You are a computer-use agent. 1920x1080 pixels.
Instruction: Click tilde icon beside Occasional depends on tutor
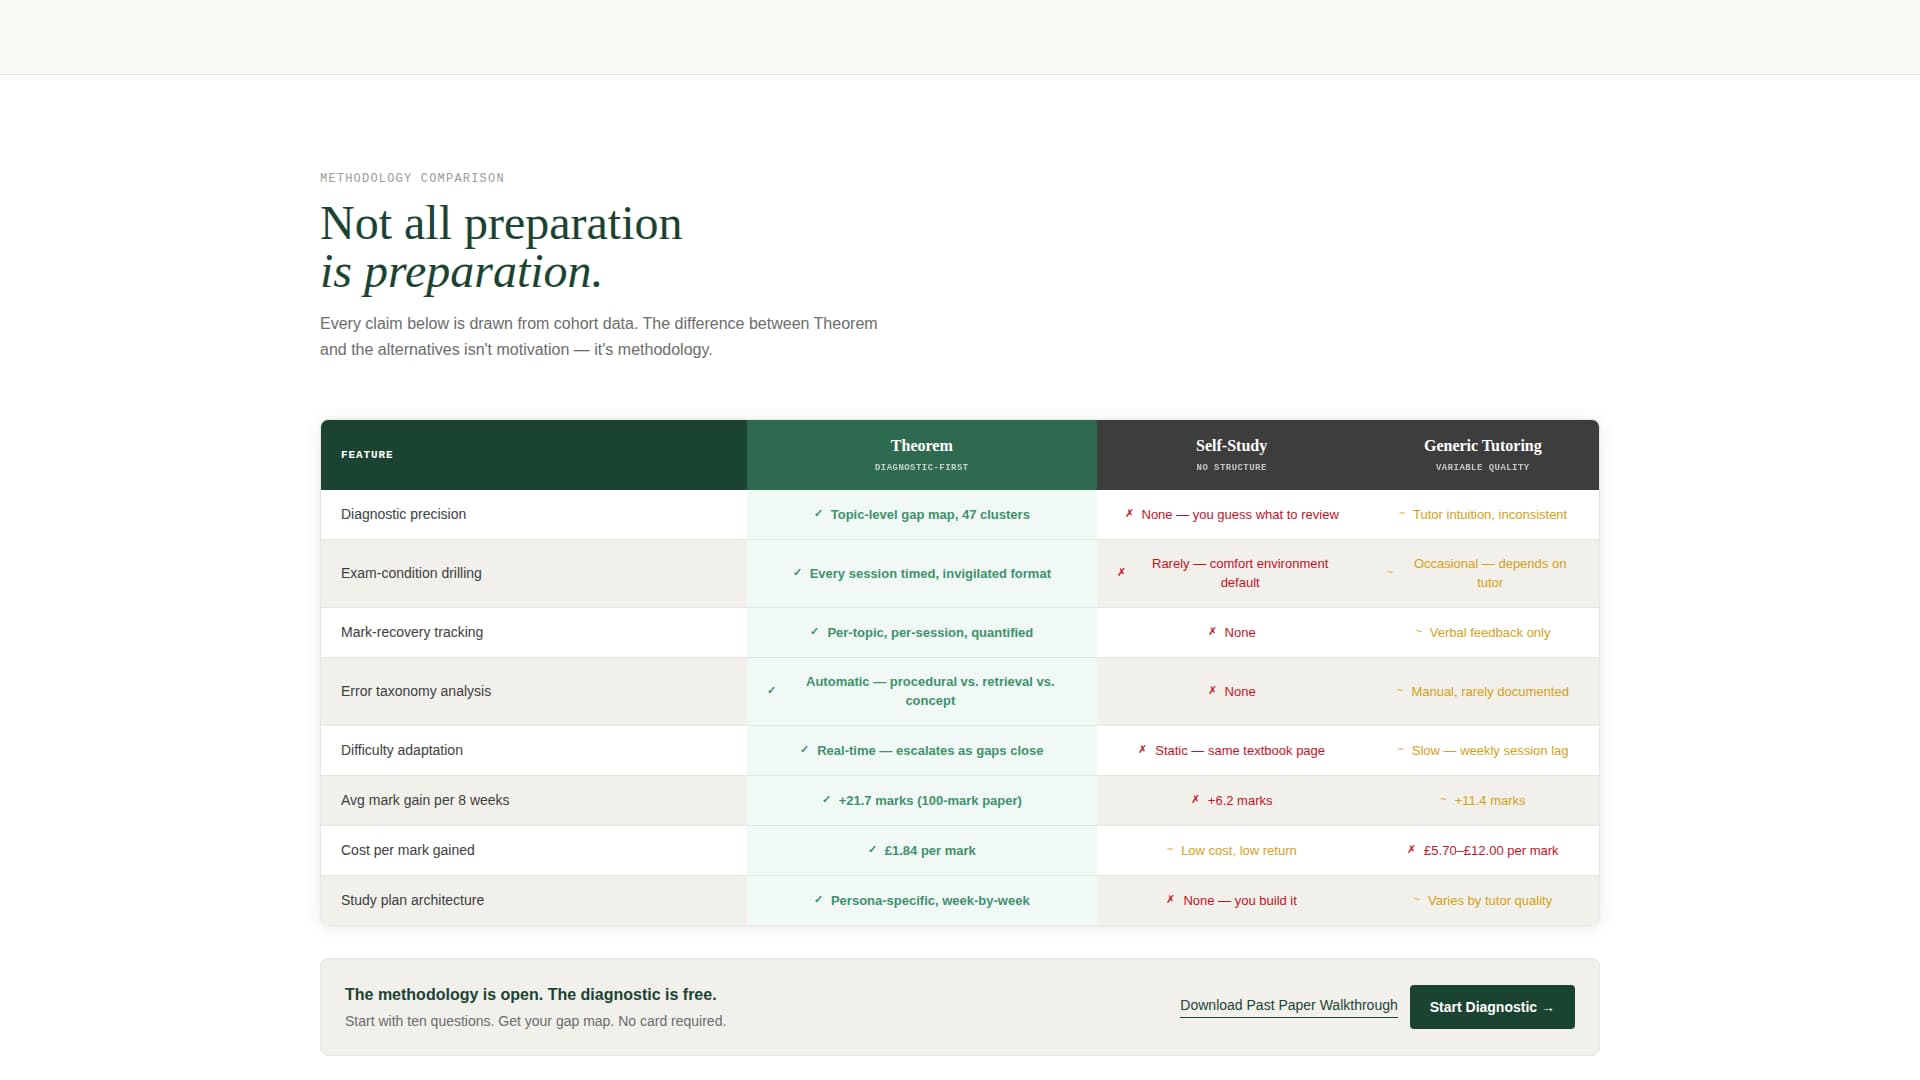pyautogui.click(x=1389, y=573)
